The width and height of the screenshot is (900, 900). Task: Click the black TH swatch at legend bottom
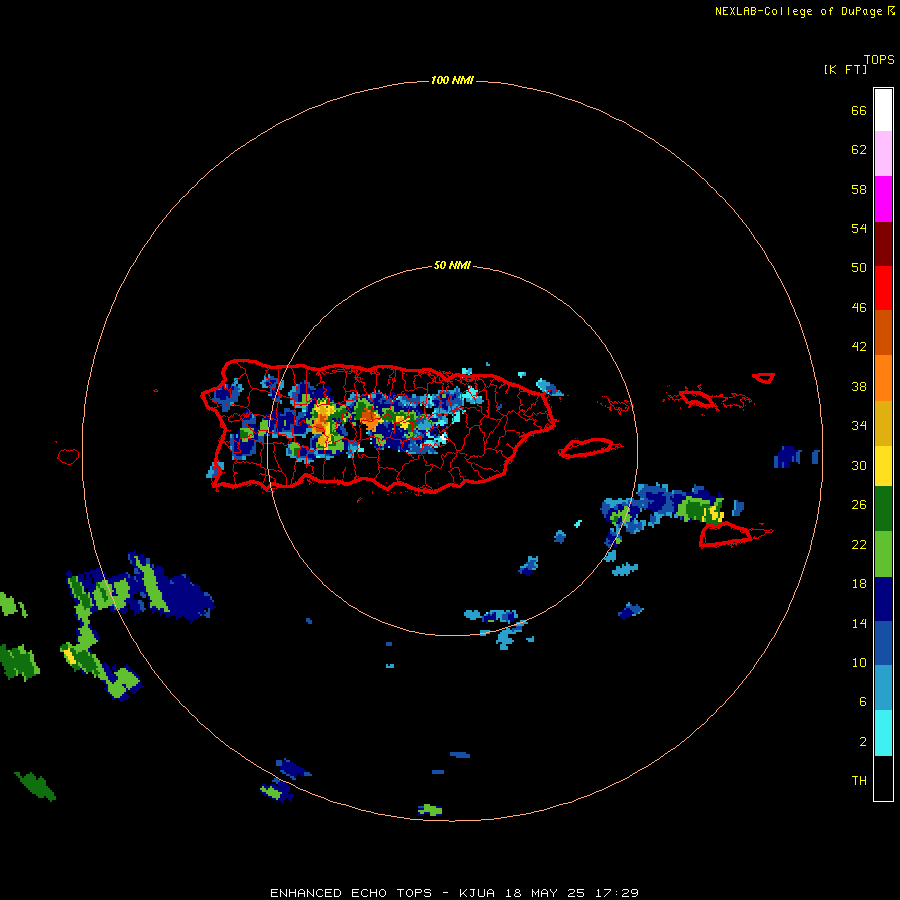(883, 778)
